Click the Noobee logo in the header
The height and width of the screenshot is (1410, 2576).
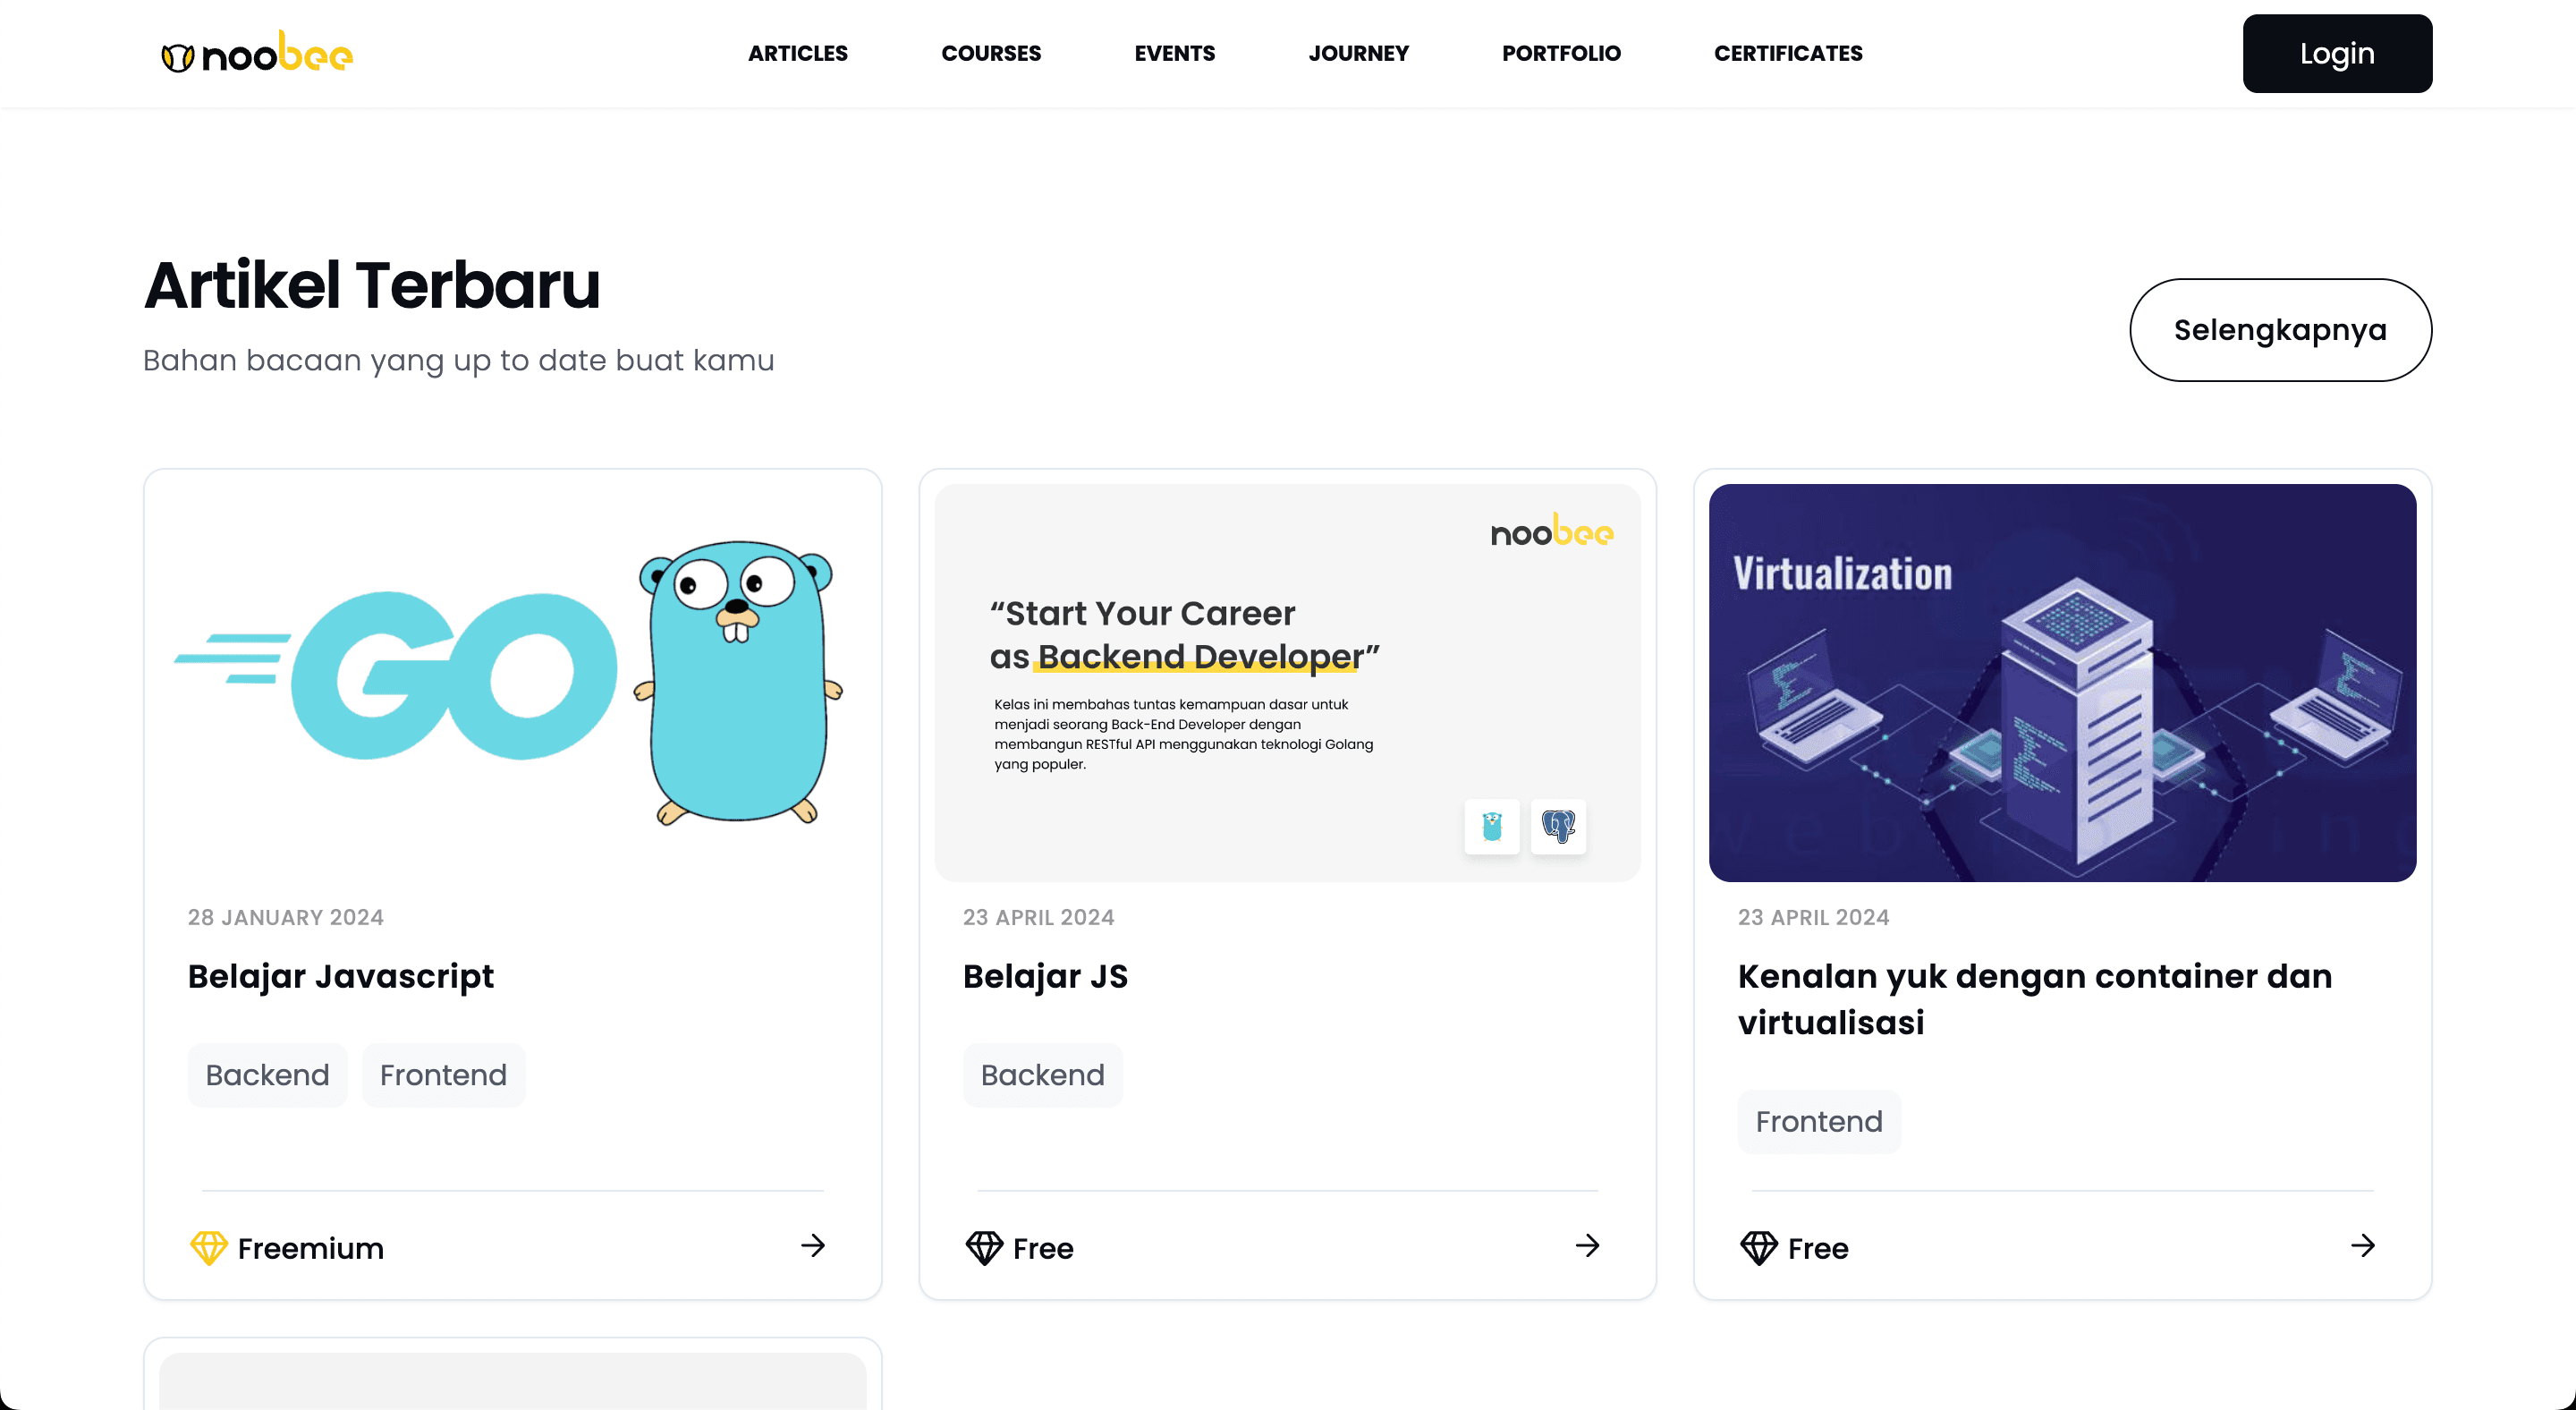(257, 53)
